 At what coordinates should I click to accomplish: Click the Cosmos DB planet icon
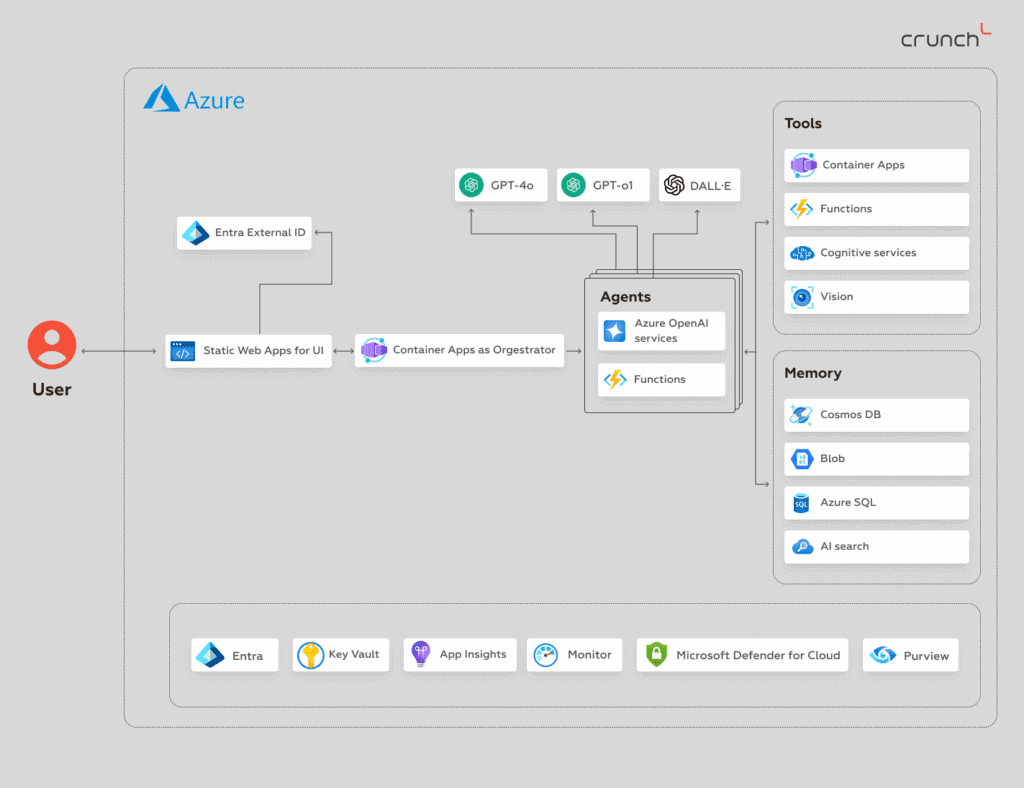tap(801, 415)
